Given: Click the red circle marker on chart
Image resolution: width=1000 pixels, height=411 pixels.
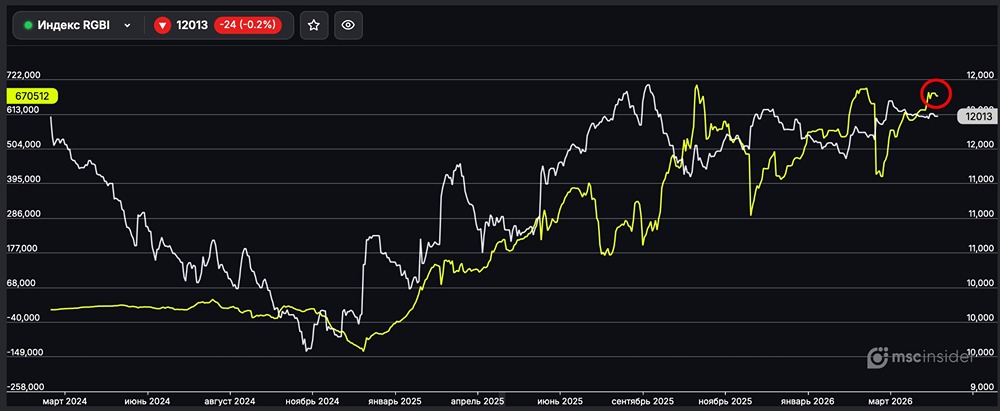Looking at the screenshot, I should click(935, 93).
